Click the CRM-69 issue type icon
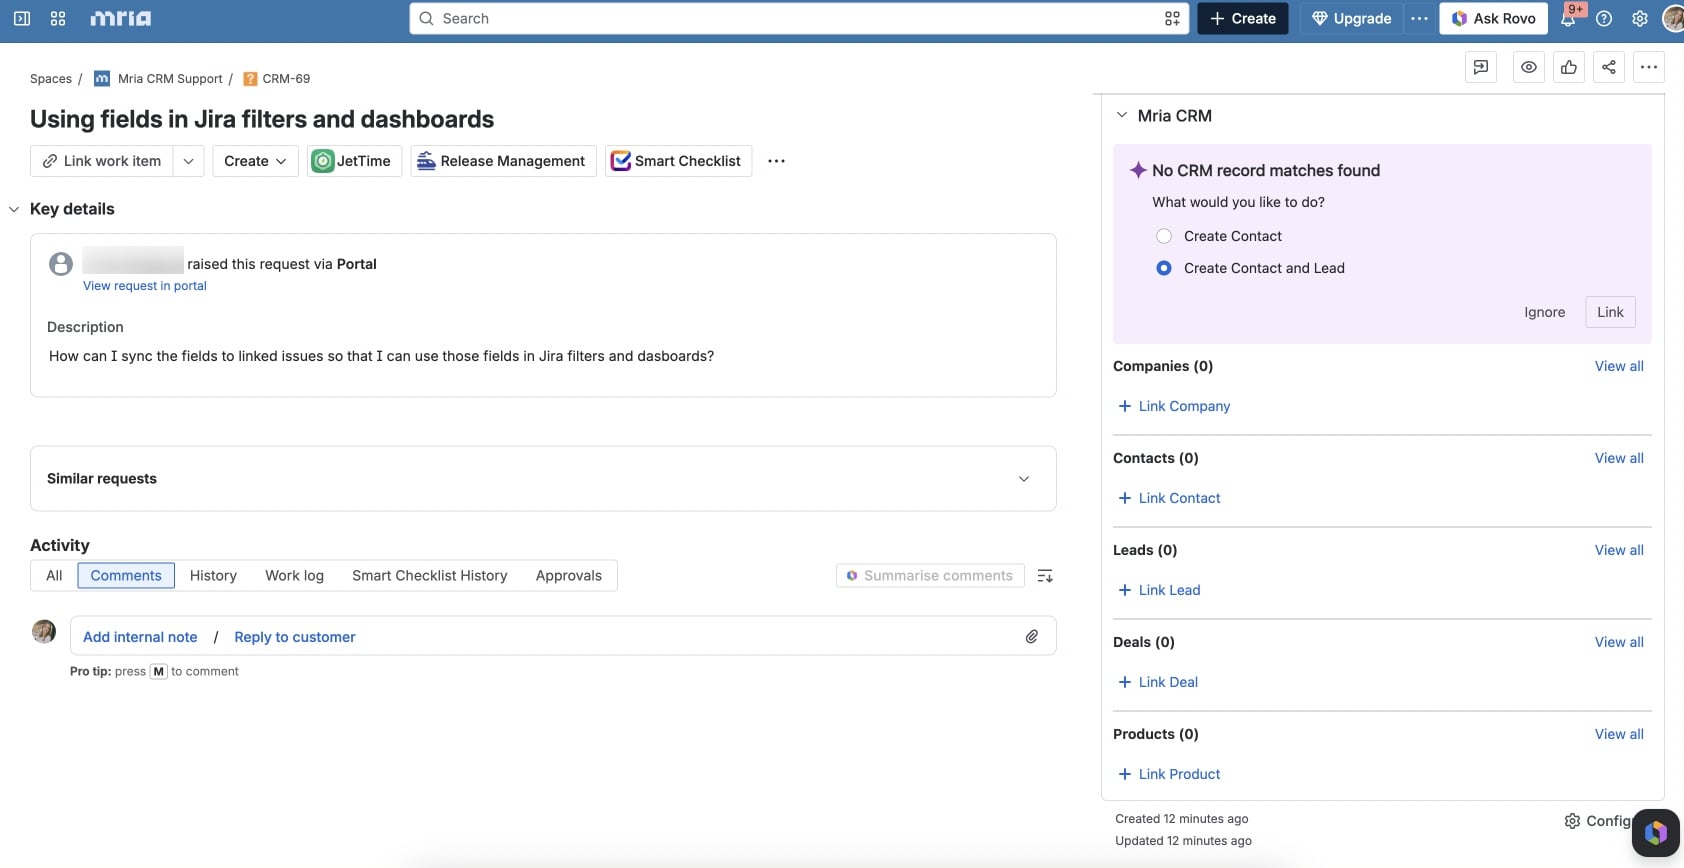Screen dimensions: 1684x868 (251, 78)
